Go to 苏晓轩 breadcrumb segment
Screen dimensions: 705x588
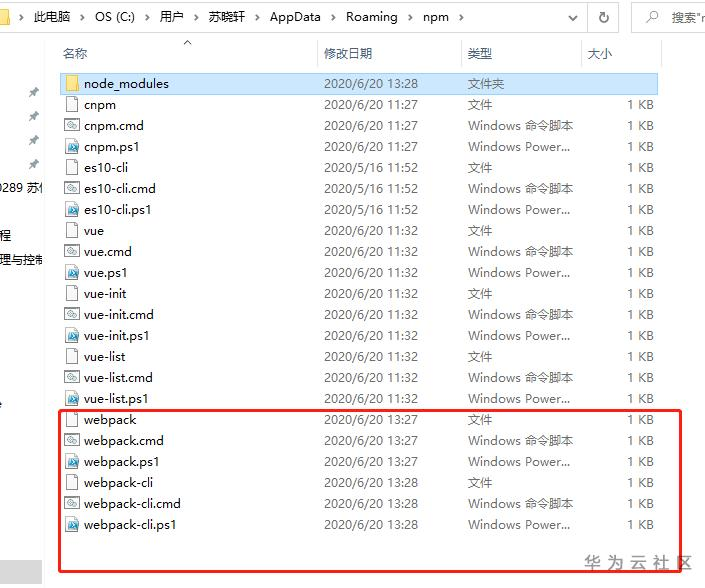[x=227, y=17]
